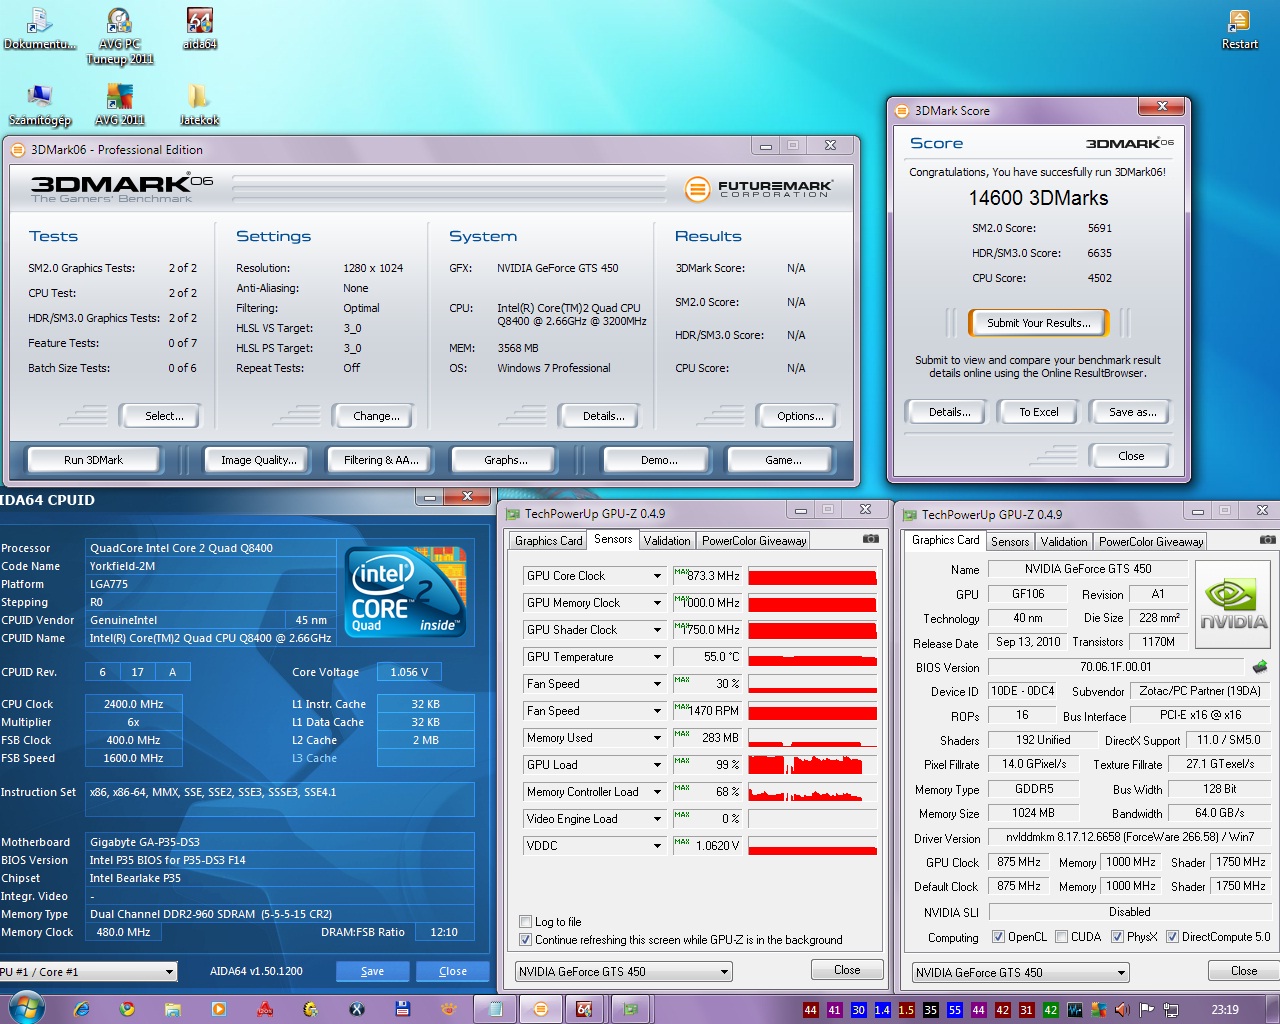Toggle the CUDA checkbox
The width and height of the screenshot is (1280, 1024).
[x=1061, y=937]
